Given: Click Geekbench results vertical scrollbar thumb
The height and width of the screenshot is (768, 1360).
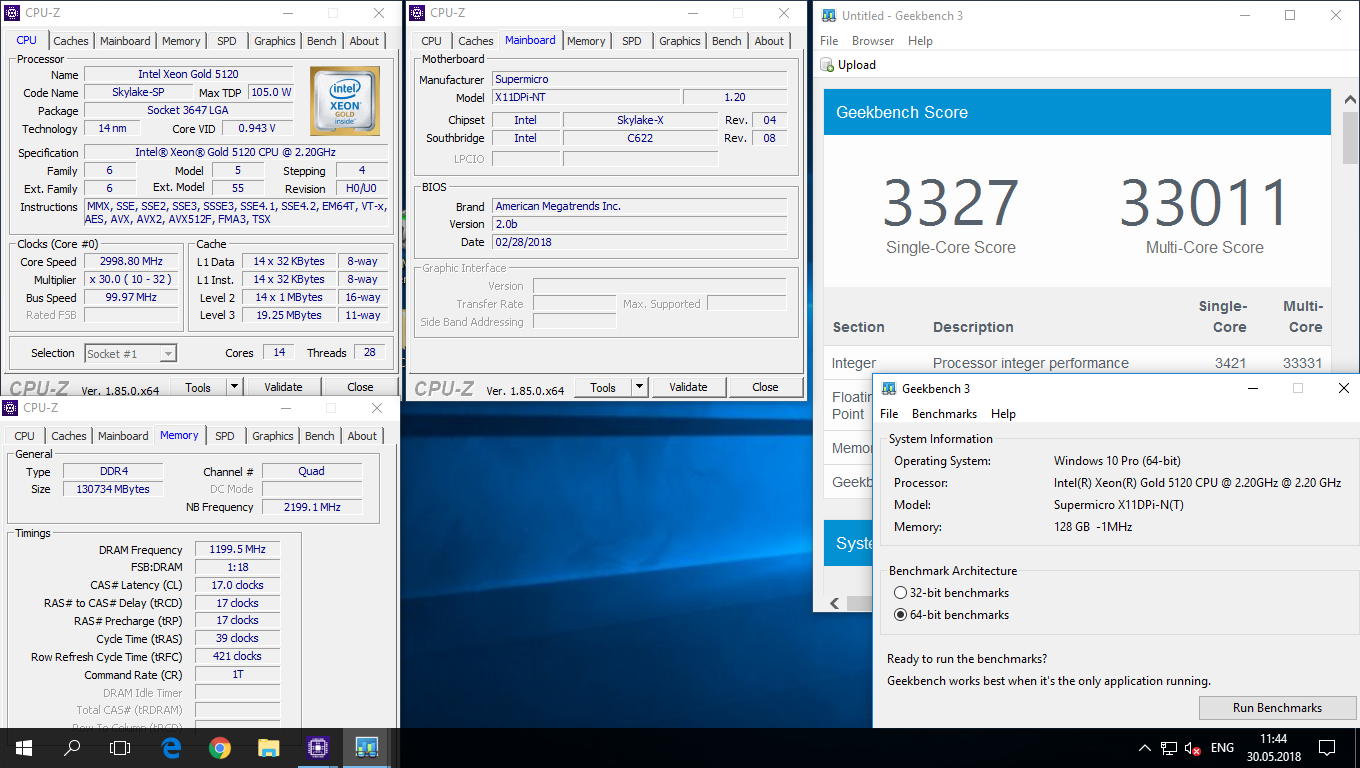Looking at the screenshot, I should pyautogui.click(x=1350, y=137).
